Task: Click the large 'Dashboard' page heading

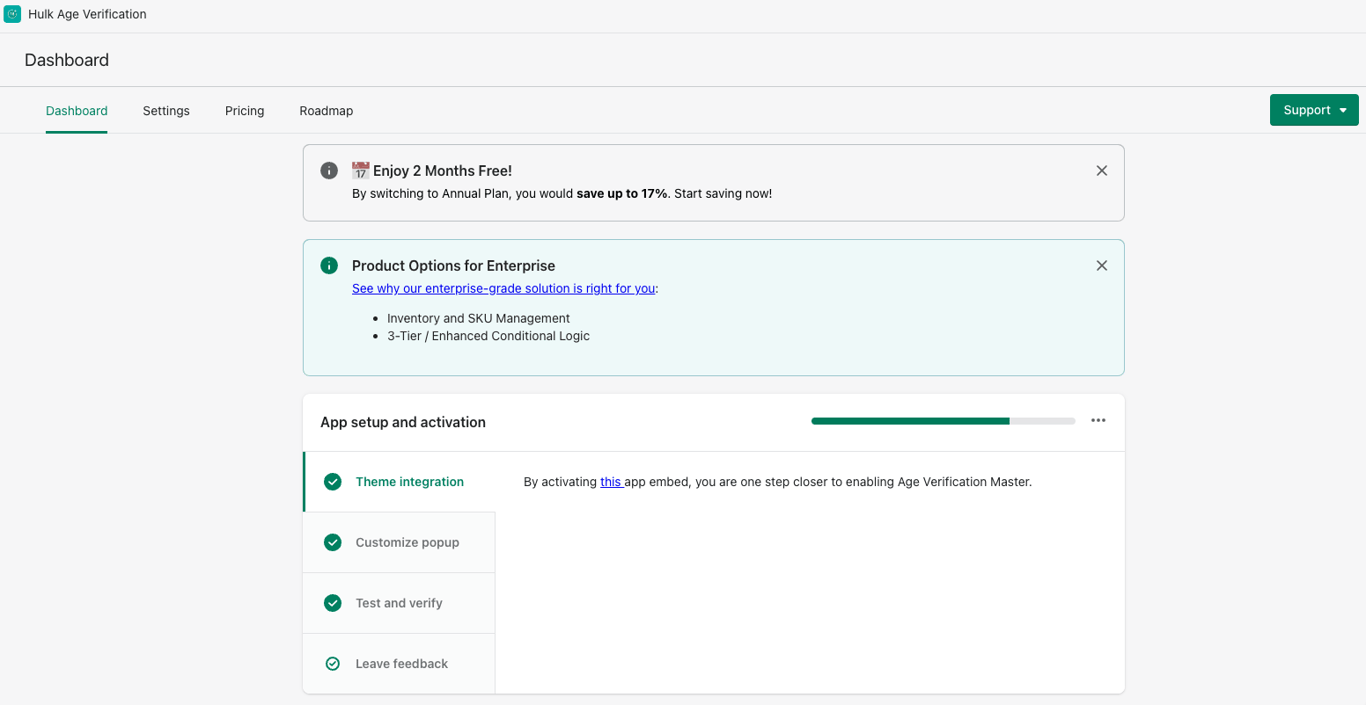Action: coord(67,60)
